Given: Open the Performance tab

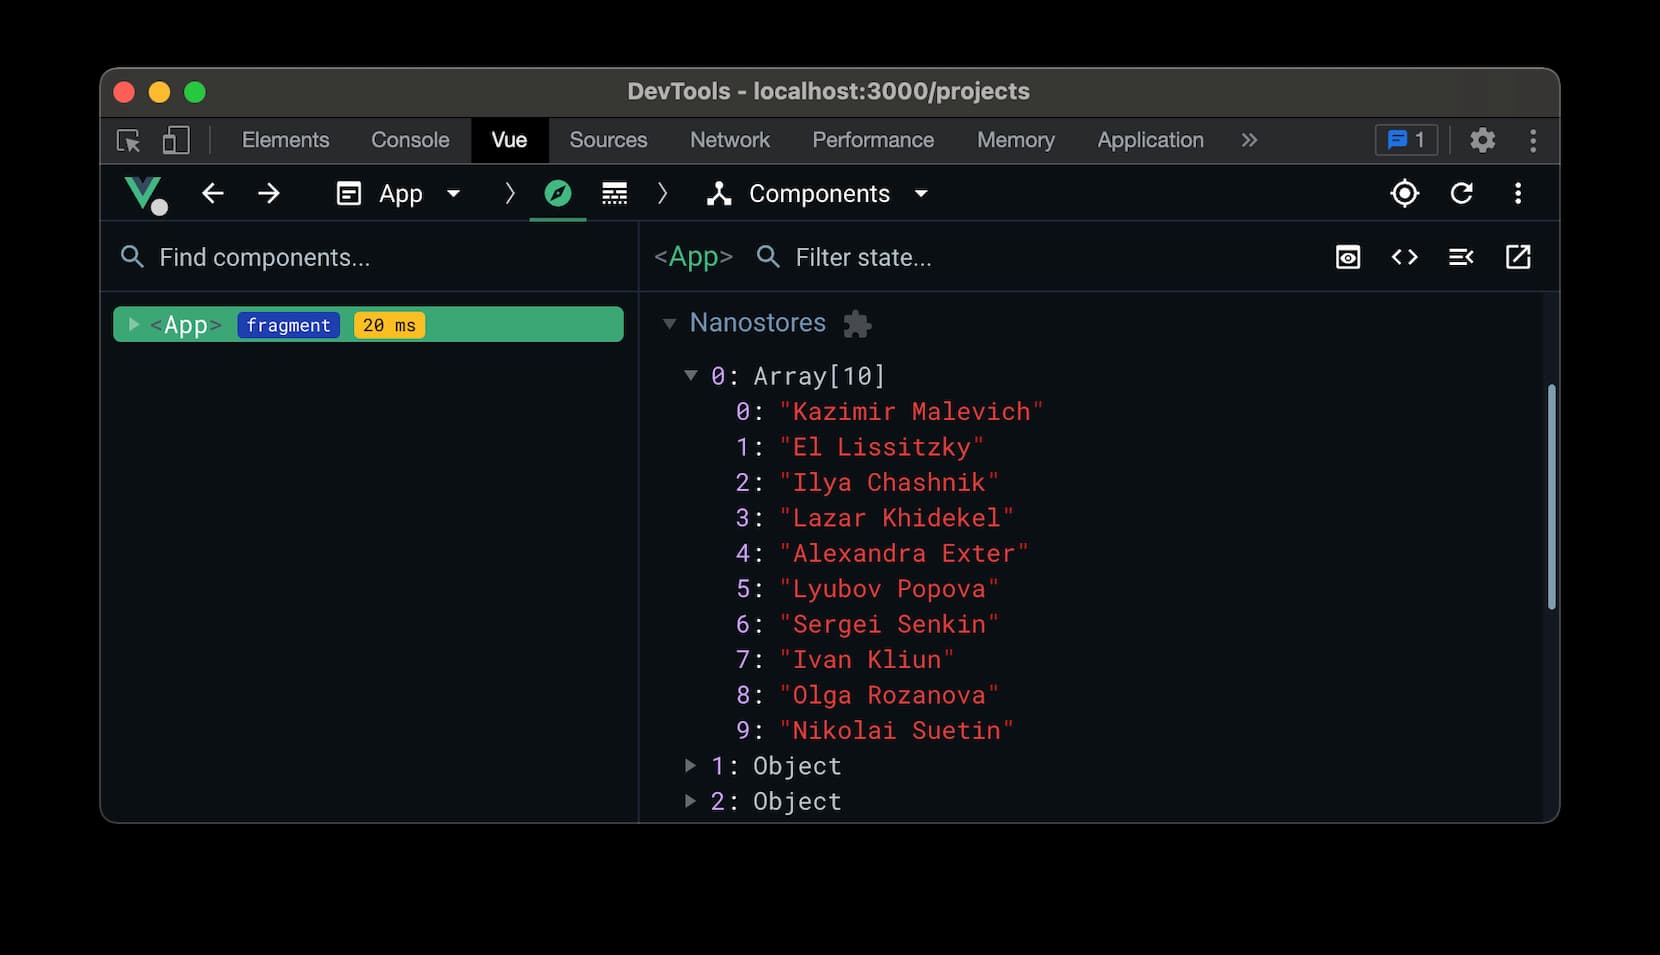Looking at the screenshot, I should click(x=873, y=140).
